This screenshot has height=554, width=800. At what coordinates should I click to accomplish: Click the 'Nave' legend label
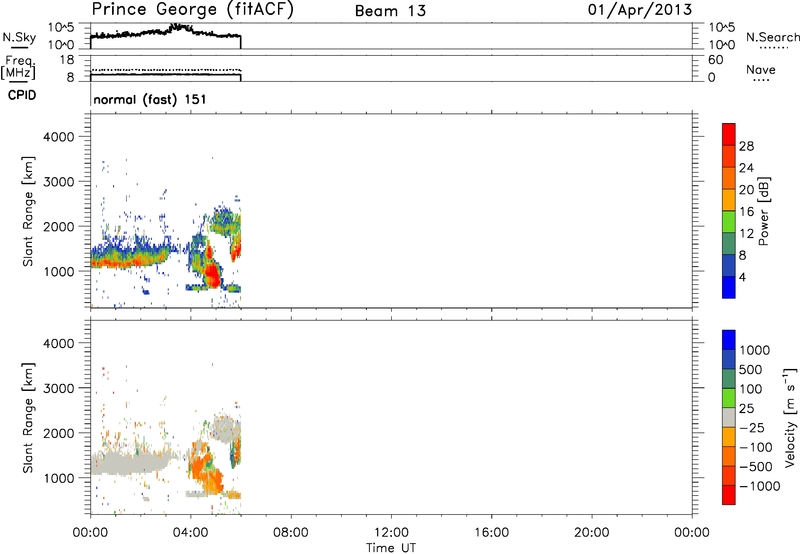tap(761, 69)
